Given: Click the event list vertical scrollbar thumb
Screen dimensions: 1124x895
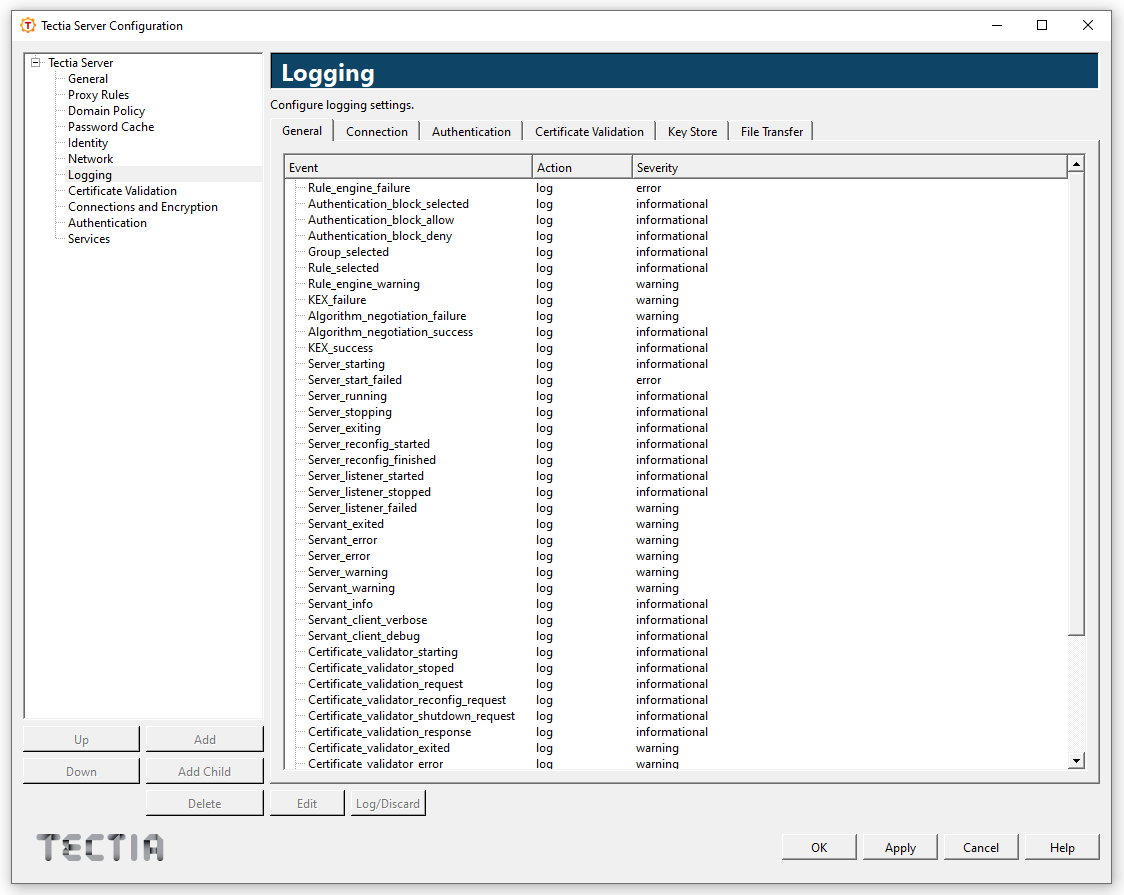Looking at the screenshot, I should 1075,403.
